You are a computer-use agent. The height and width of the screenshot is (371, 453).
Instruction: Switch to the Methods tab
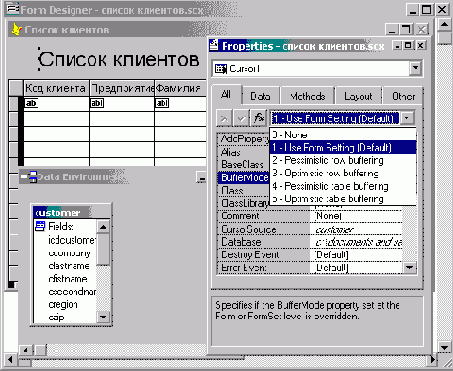pyautogui.click(x=307, y=97)
